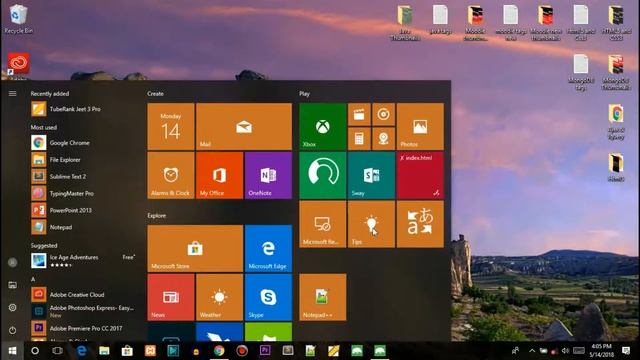Open the Weather tile
The image size is (640, 360).
pyautogui.click(x=219, y=297)
